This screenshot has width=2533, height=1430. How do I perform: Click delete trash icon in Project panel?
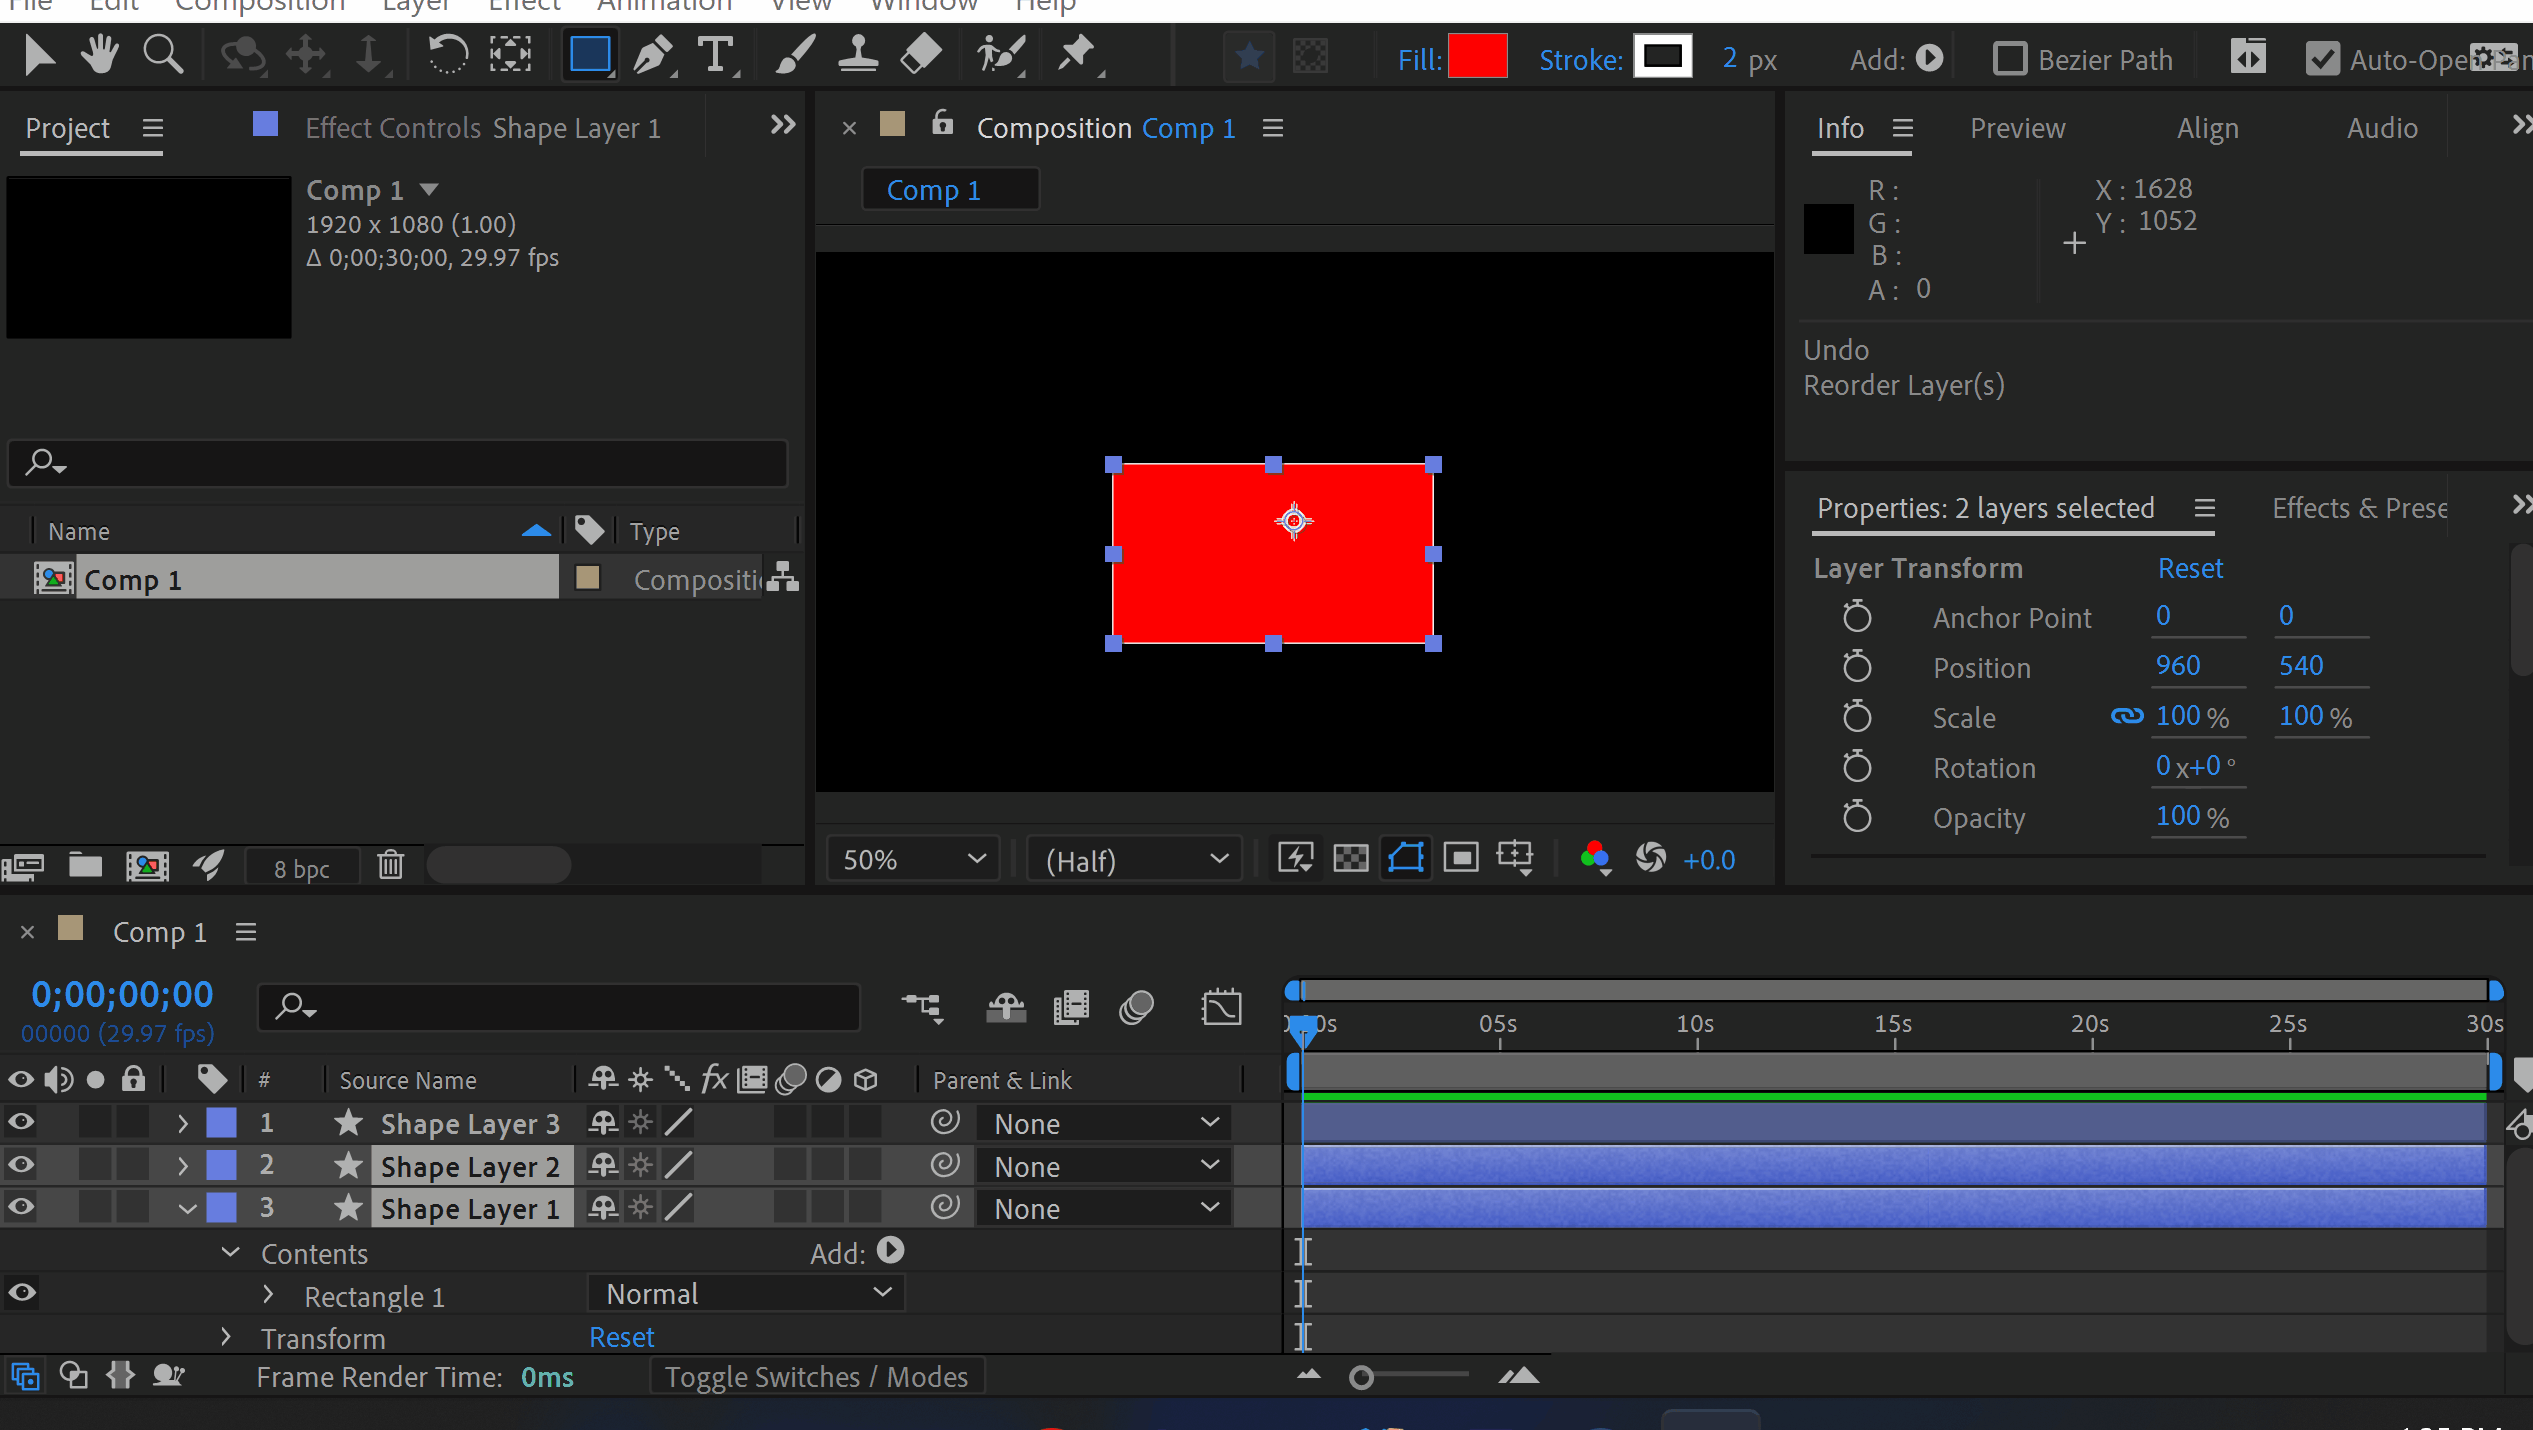click(x=390, y=865)
